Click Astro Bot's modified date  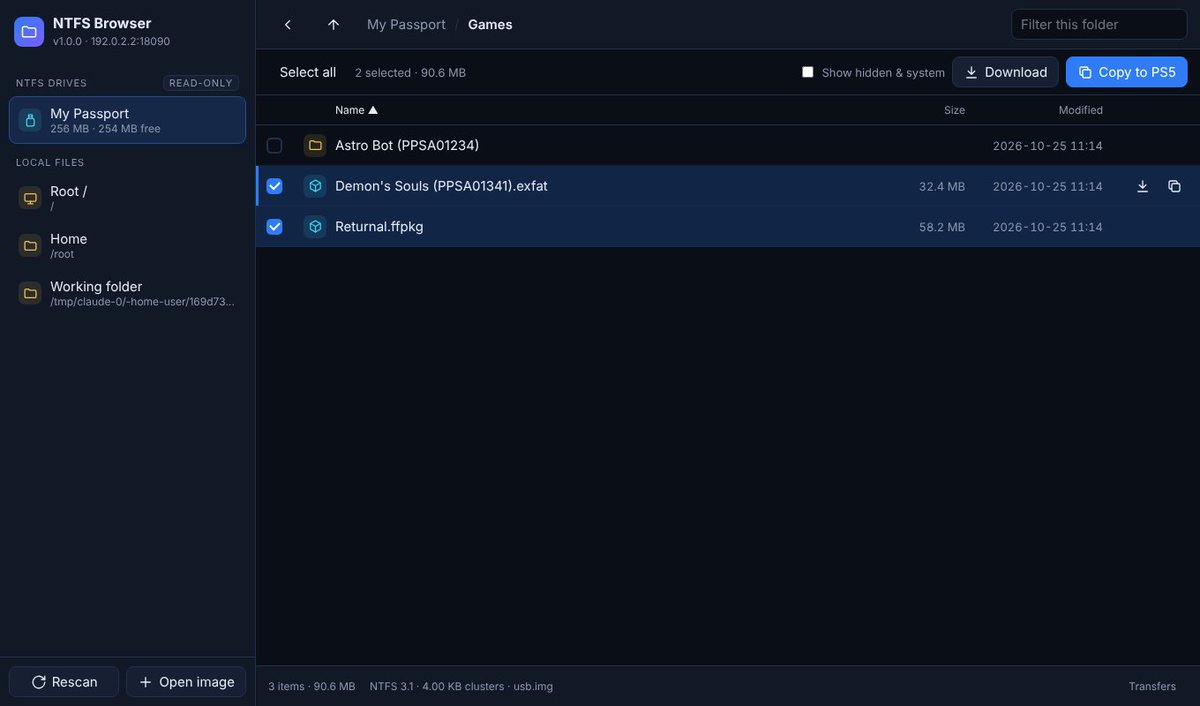(1048, 146)
